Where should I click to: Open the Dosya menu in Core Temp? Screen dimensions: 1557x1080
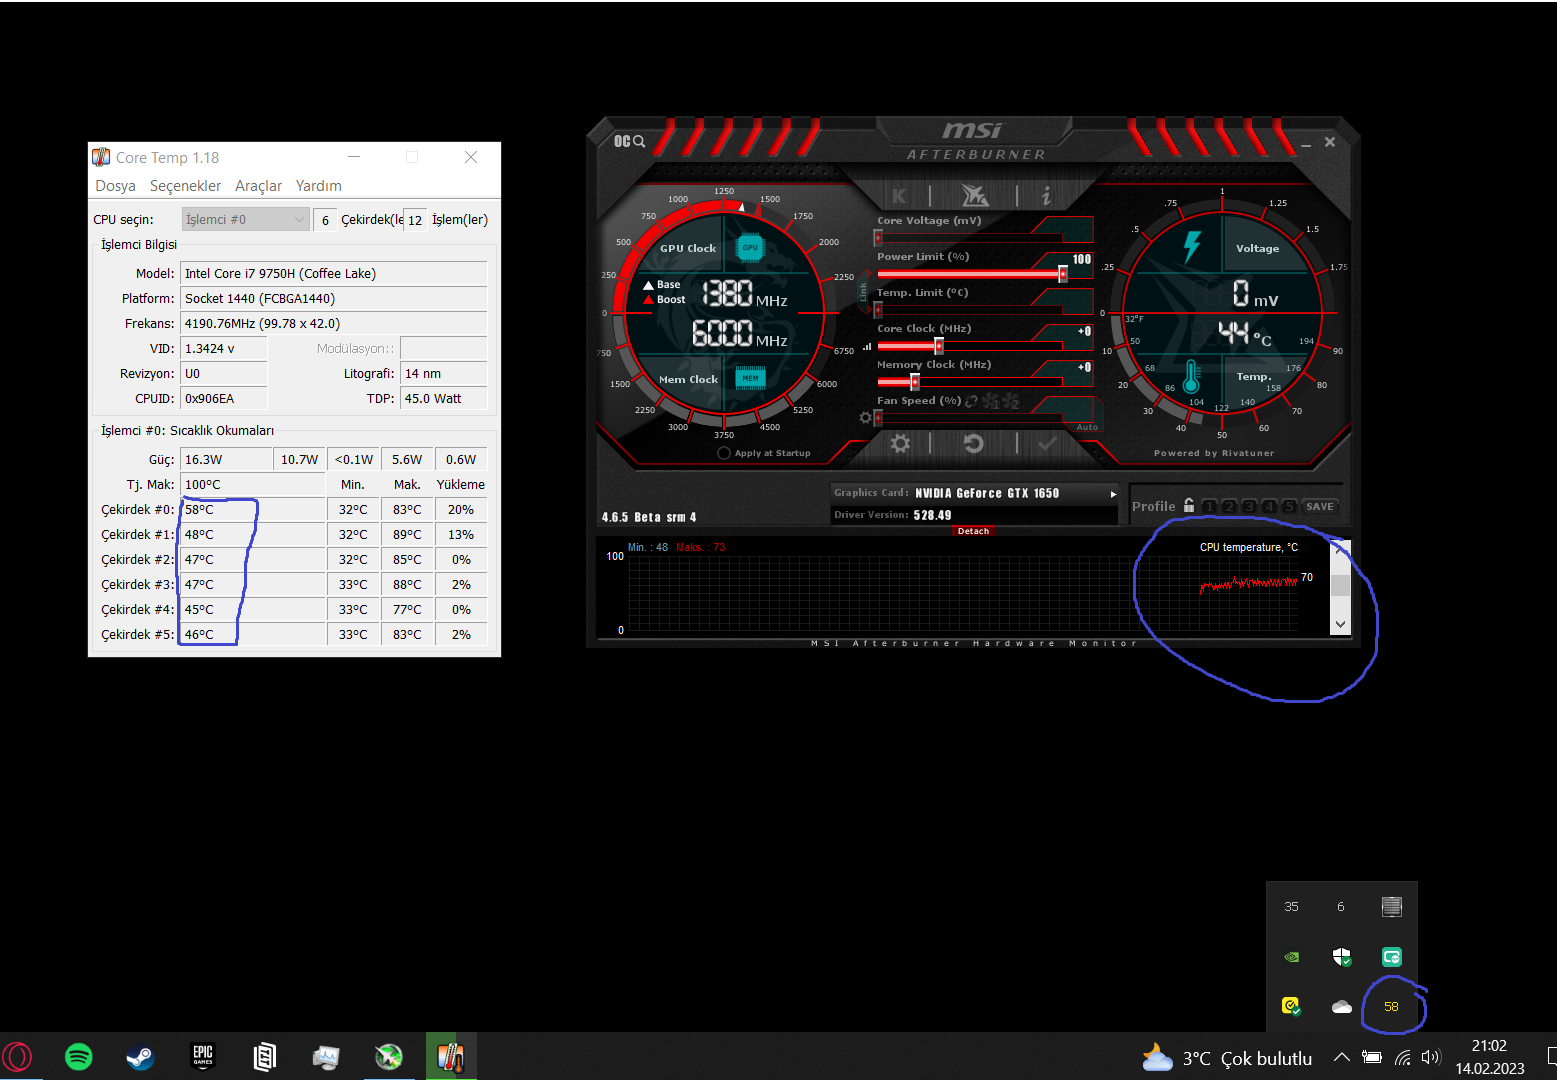click(116, 186)
